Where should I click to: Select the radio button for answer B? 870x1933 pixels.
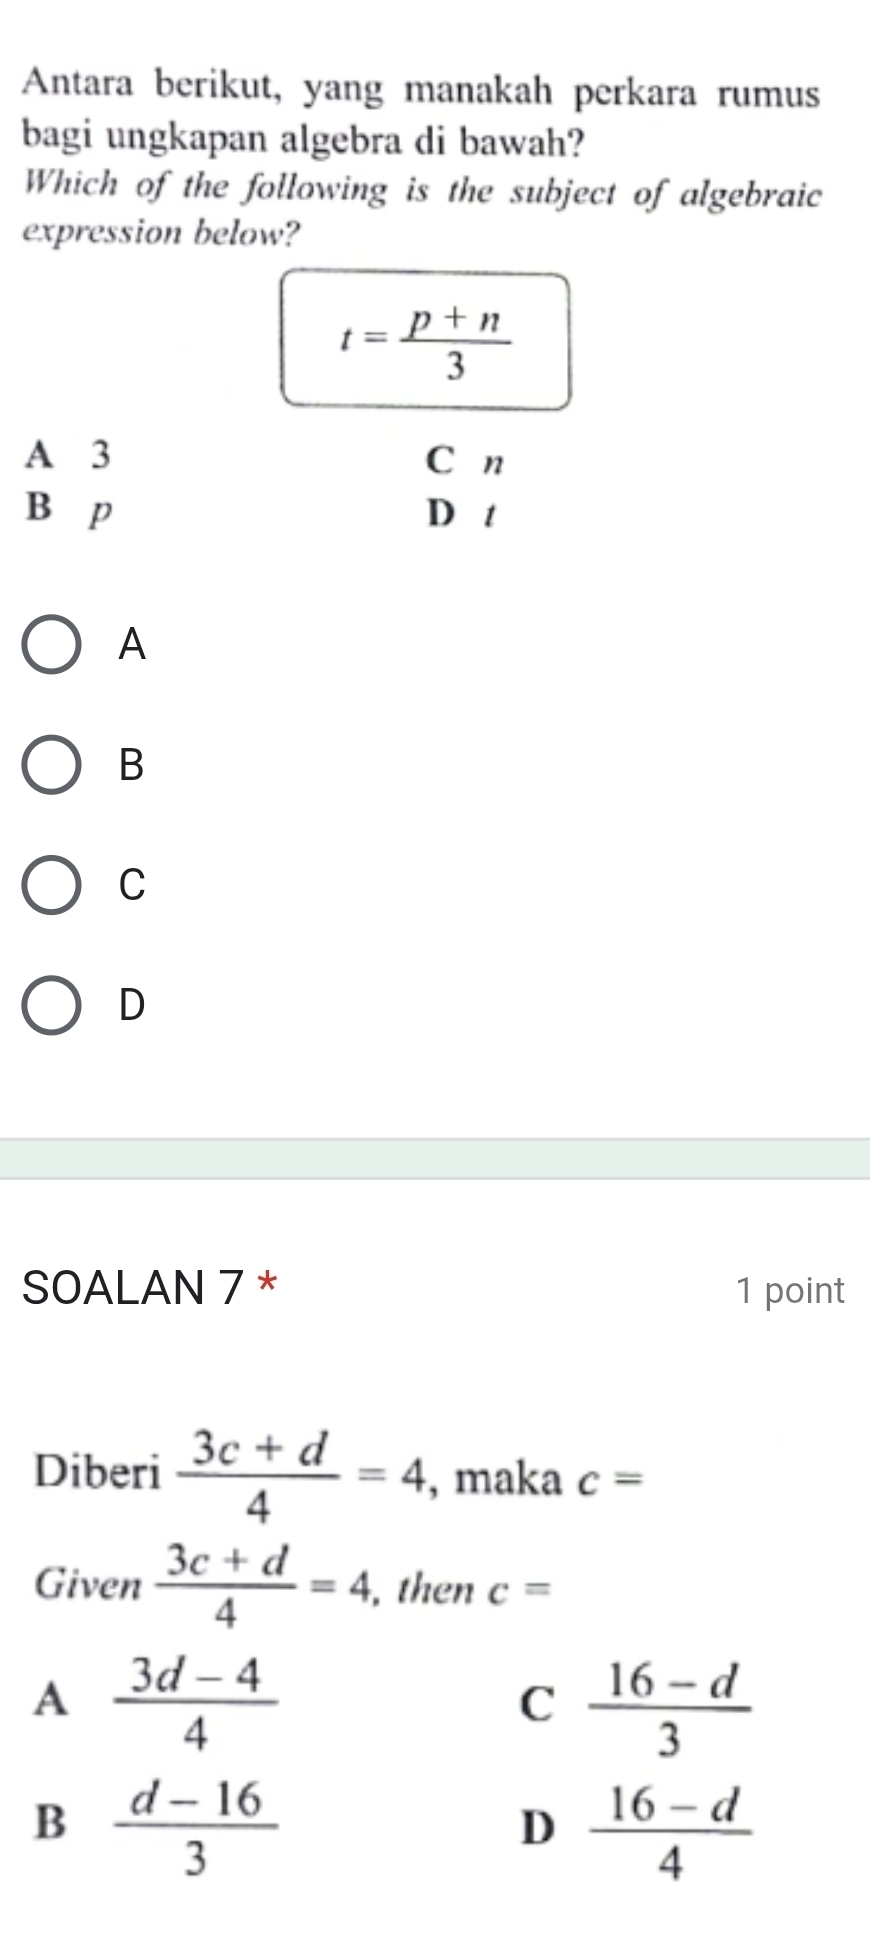point(51,766)
